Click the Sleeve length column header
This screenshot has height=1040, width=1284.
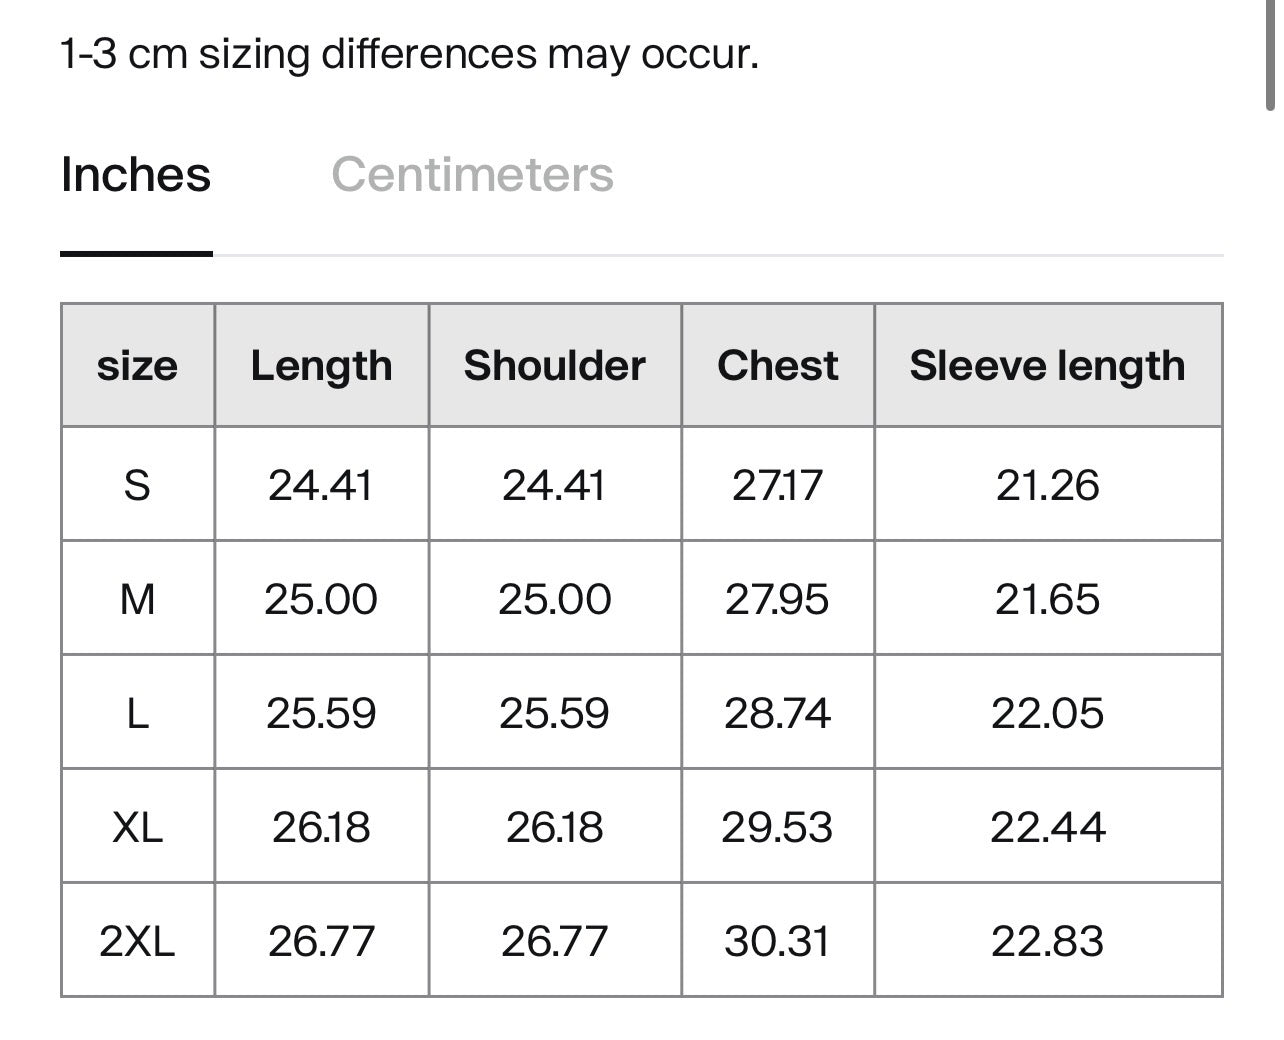tap(1048, 366)
